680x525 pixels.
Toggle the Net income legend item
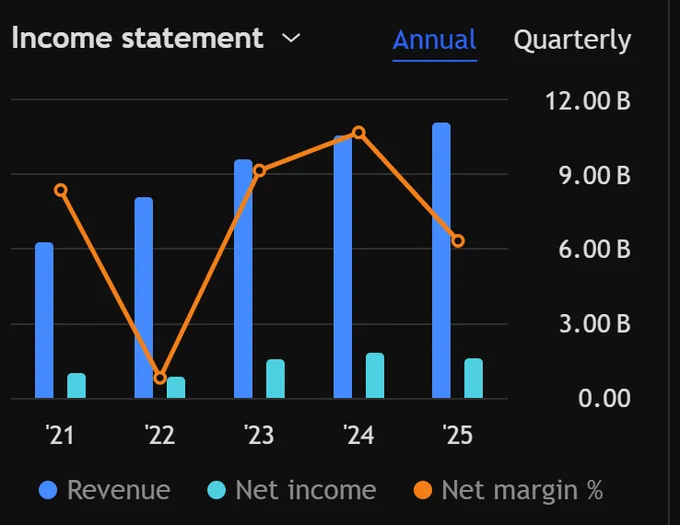click(x=292, y=490)
